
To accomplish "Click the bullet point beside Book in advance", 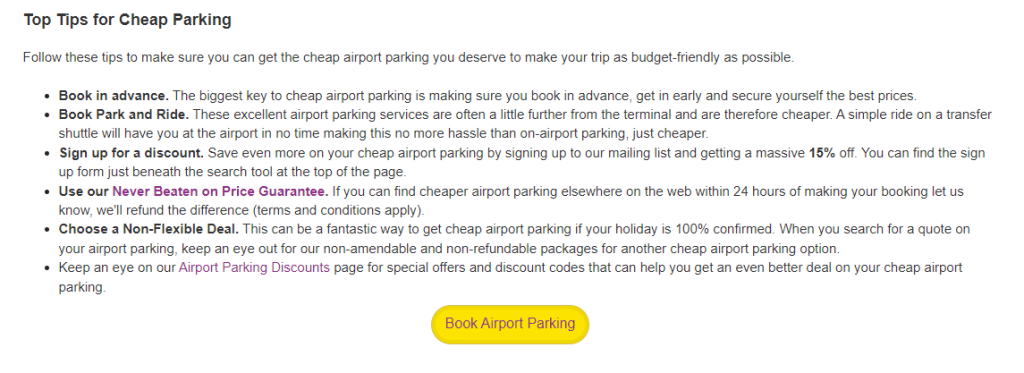I will tap(46, 97).
